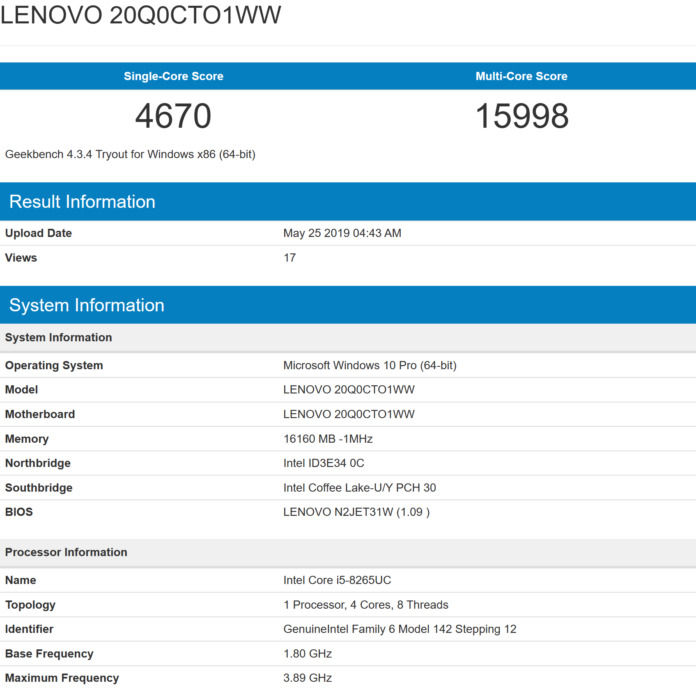
Task: Select the base frequency 1.80 GHz
Action: [x=308, y=654]
